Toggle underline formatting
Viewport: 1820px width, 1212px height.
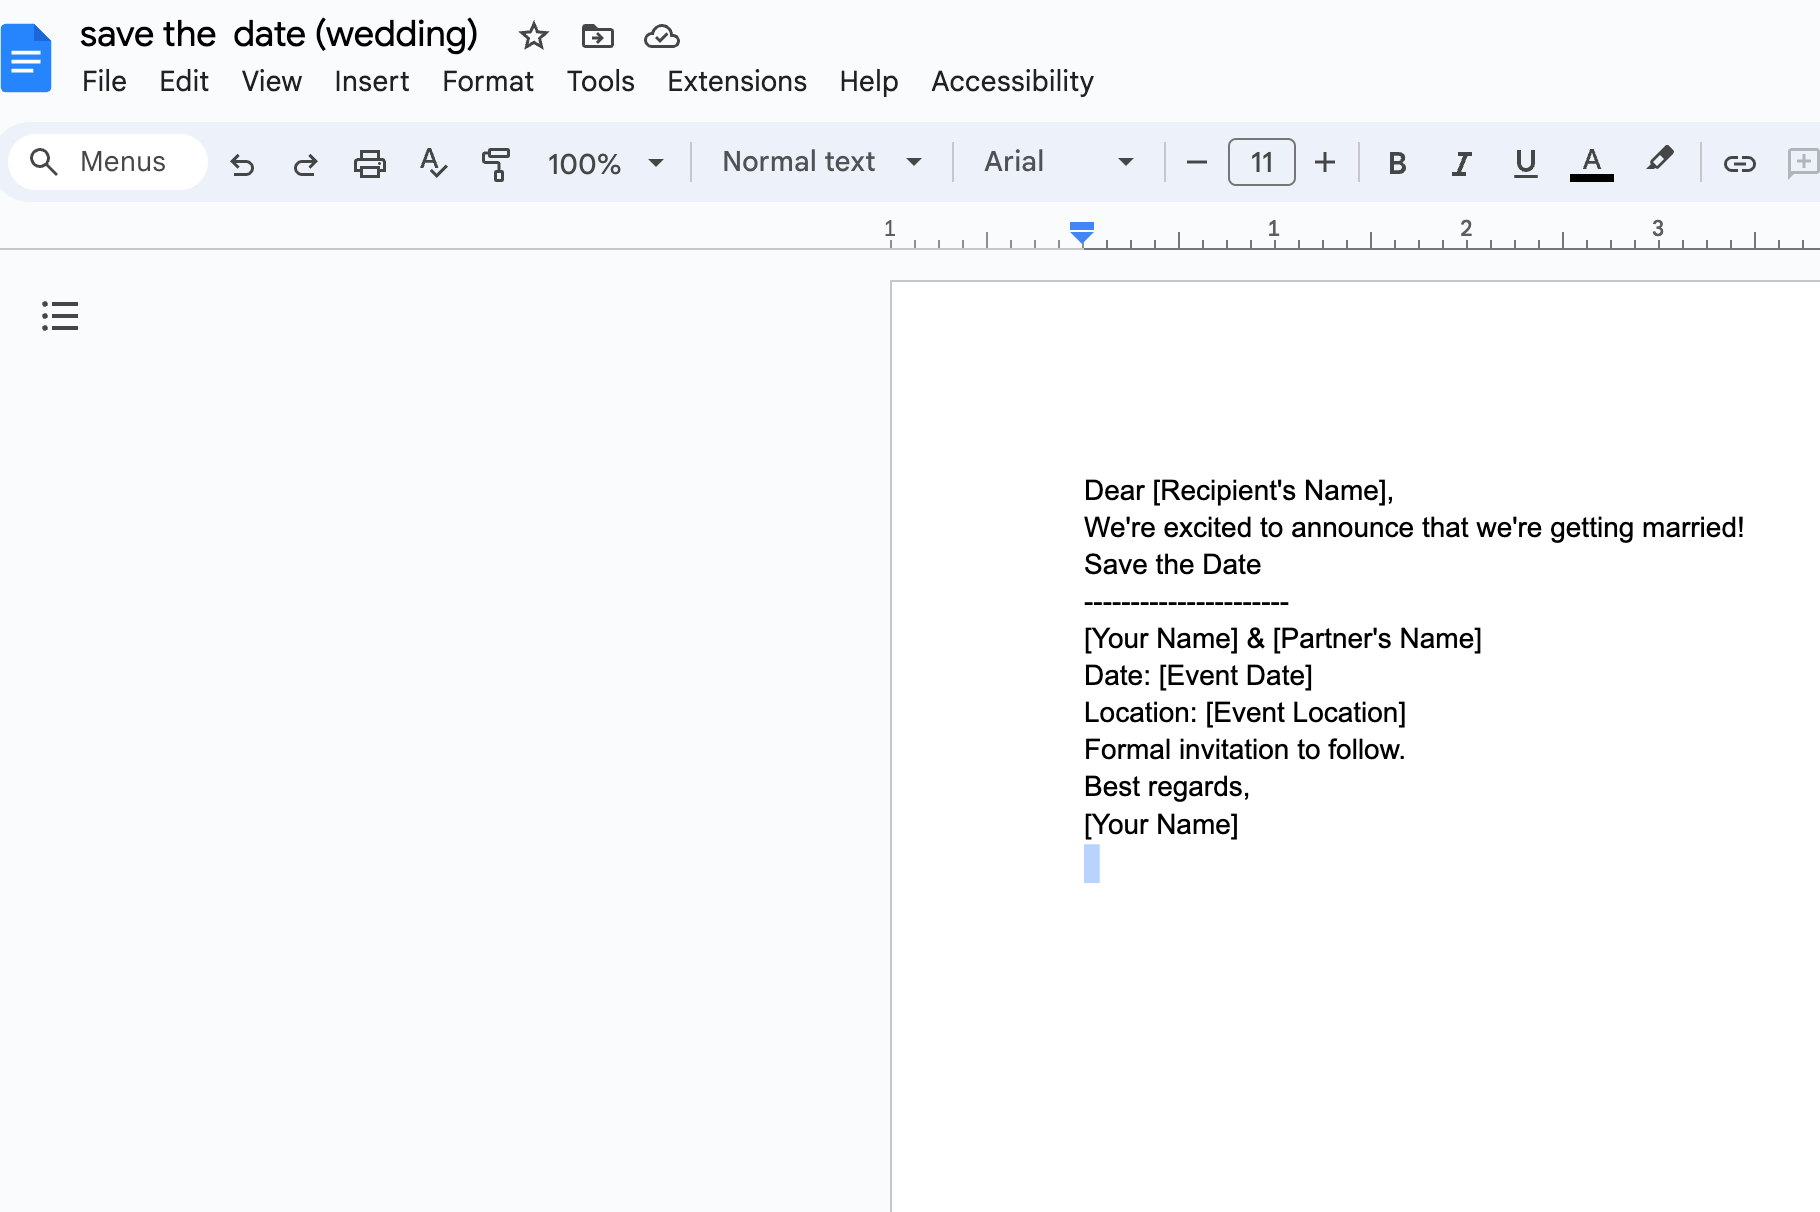pos(1525,162)
